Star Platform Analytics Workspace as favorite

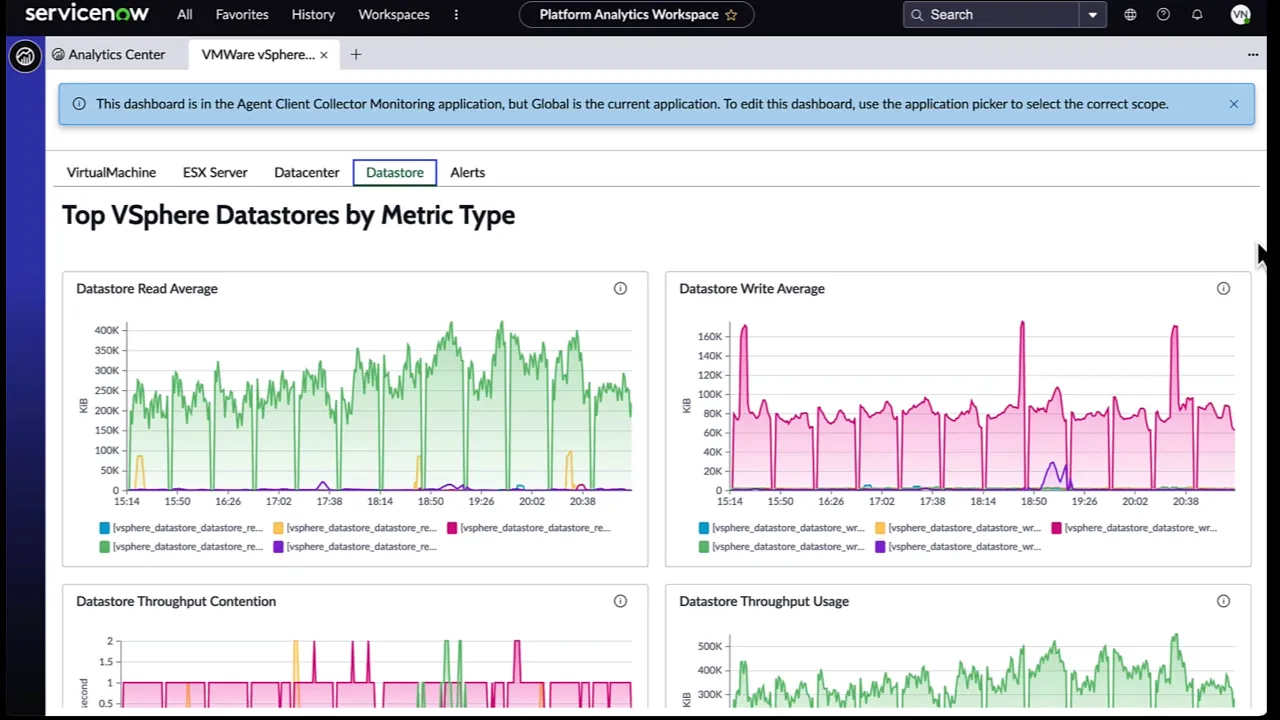click(x=731, y=14)
